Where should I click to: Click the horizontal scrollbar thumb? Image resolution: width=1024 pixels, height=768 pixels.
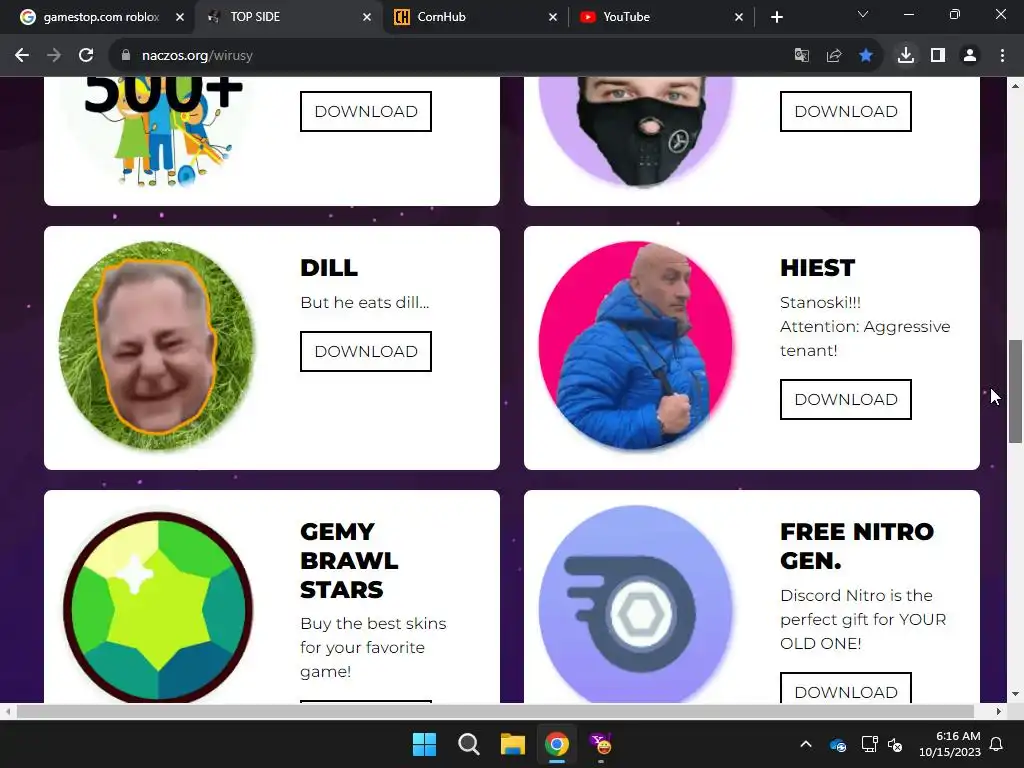coord(495,711)
